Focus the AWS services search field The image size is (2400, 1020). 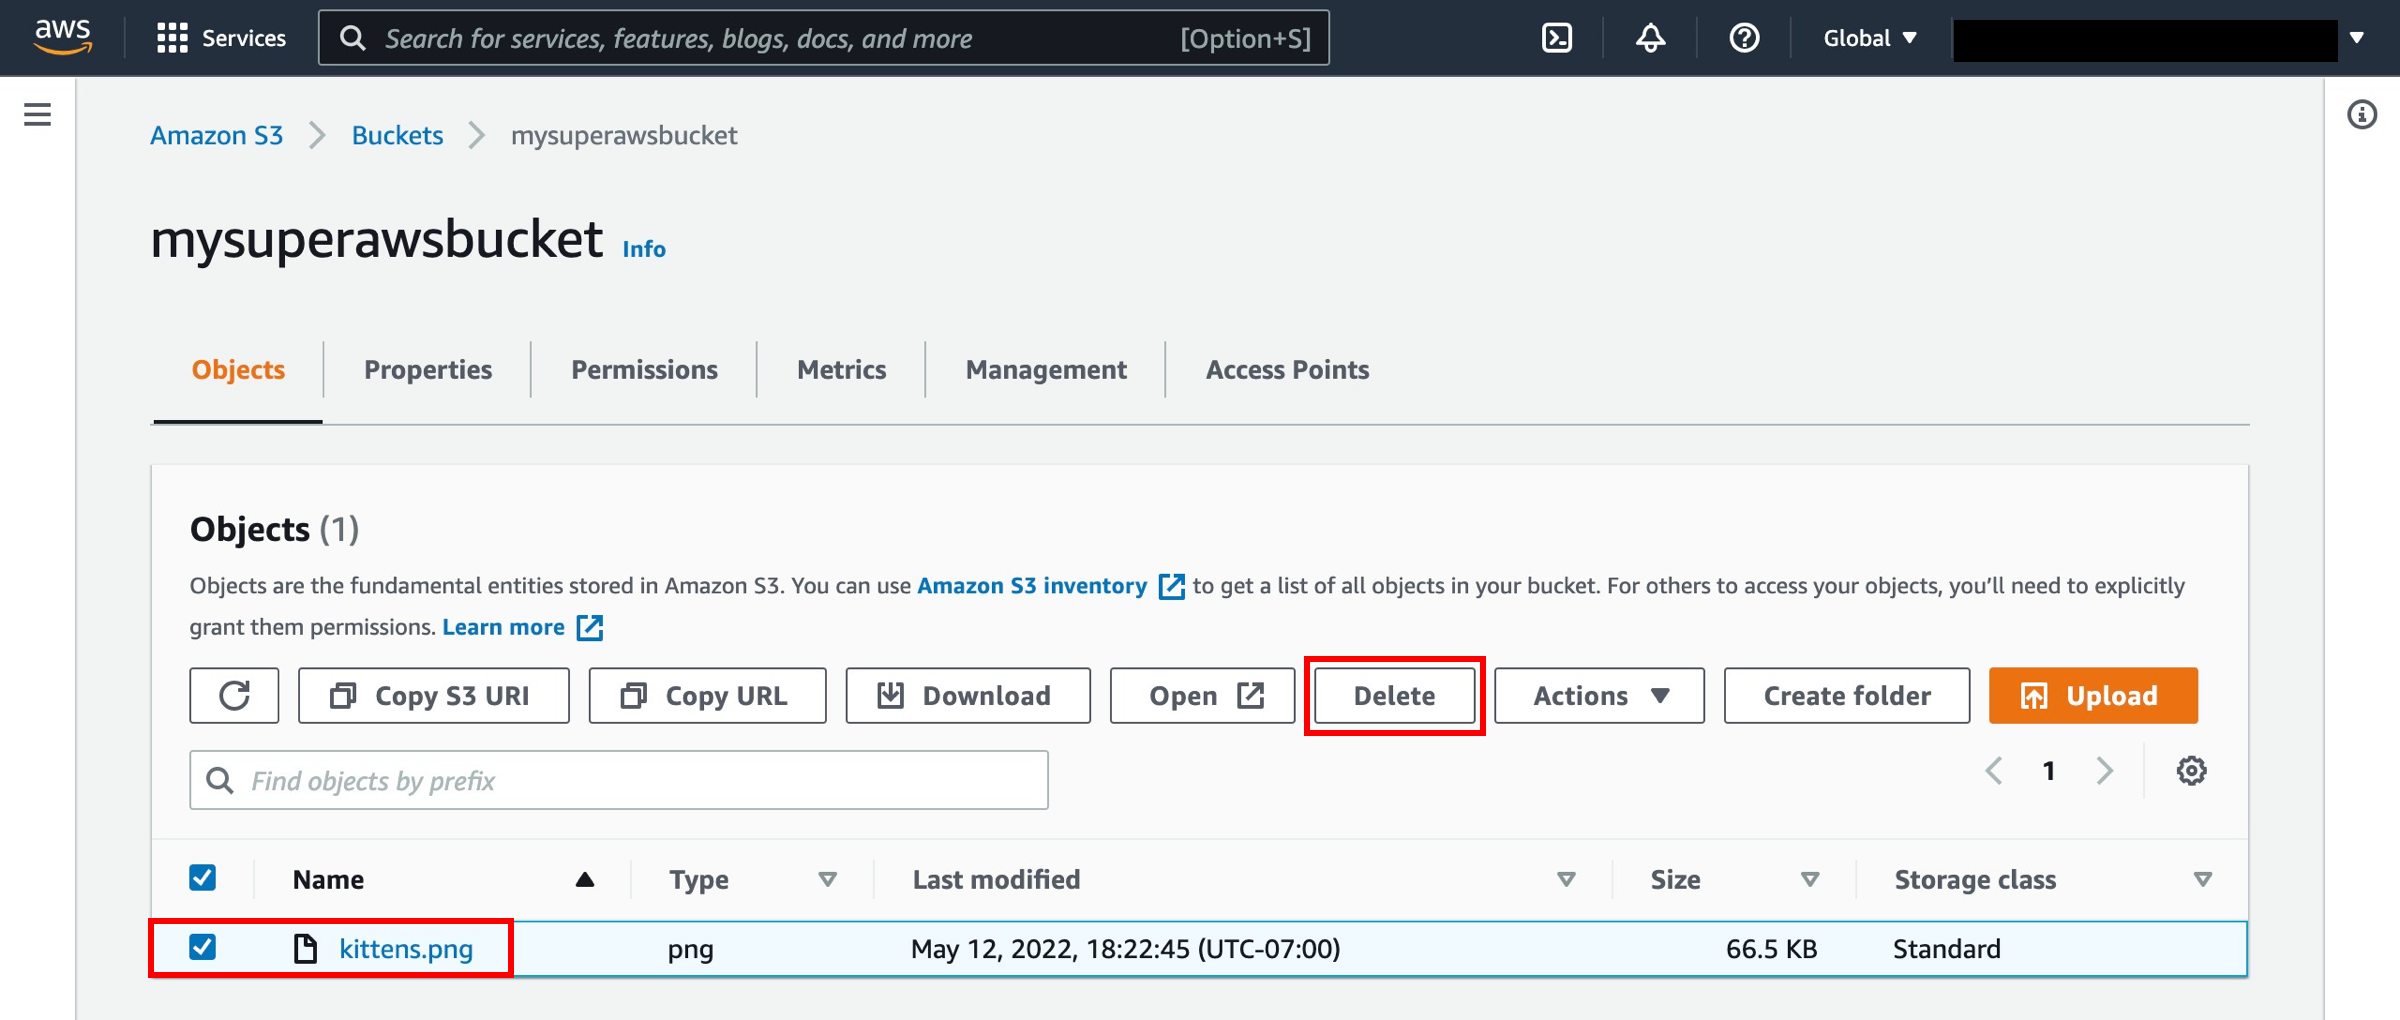click(x=824, y=38)
